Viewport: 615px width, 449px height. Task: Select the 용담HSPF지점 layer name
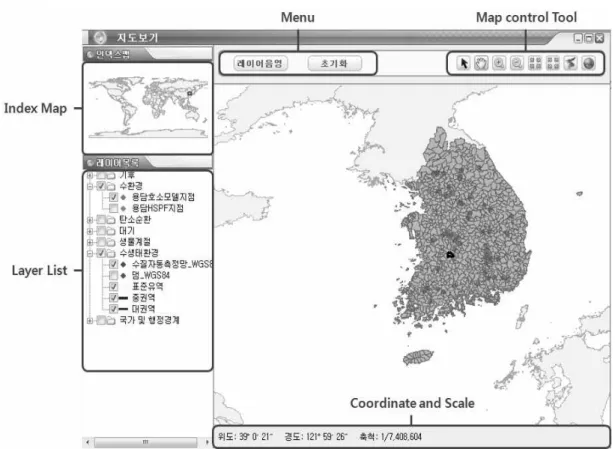tap(158, 208)
